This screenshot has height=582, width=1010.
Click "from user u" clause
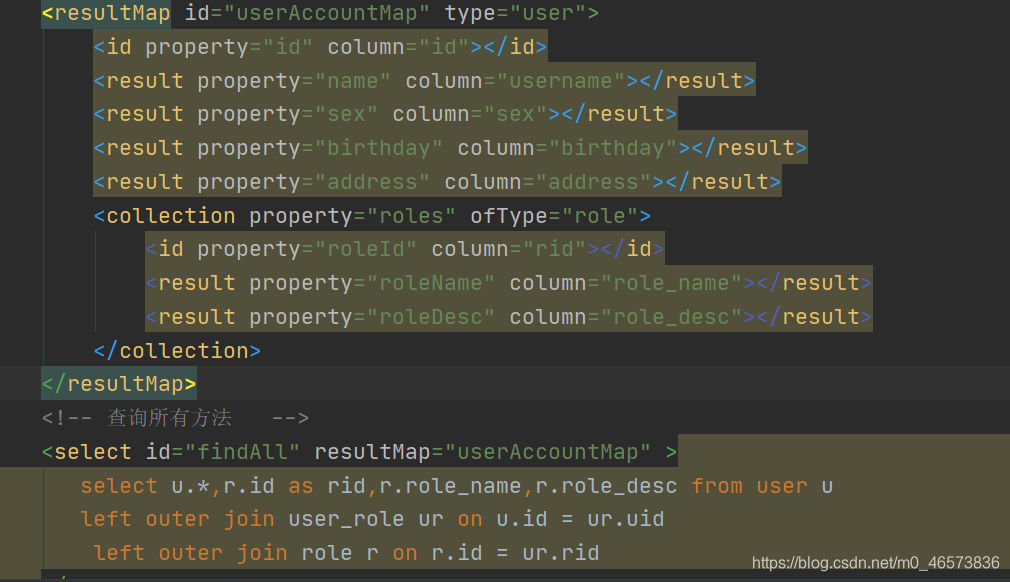click(x=762, y=486)
